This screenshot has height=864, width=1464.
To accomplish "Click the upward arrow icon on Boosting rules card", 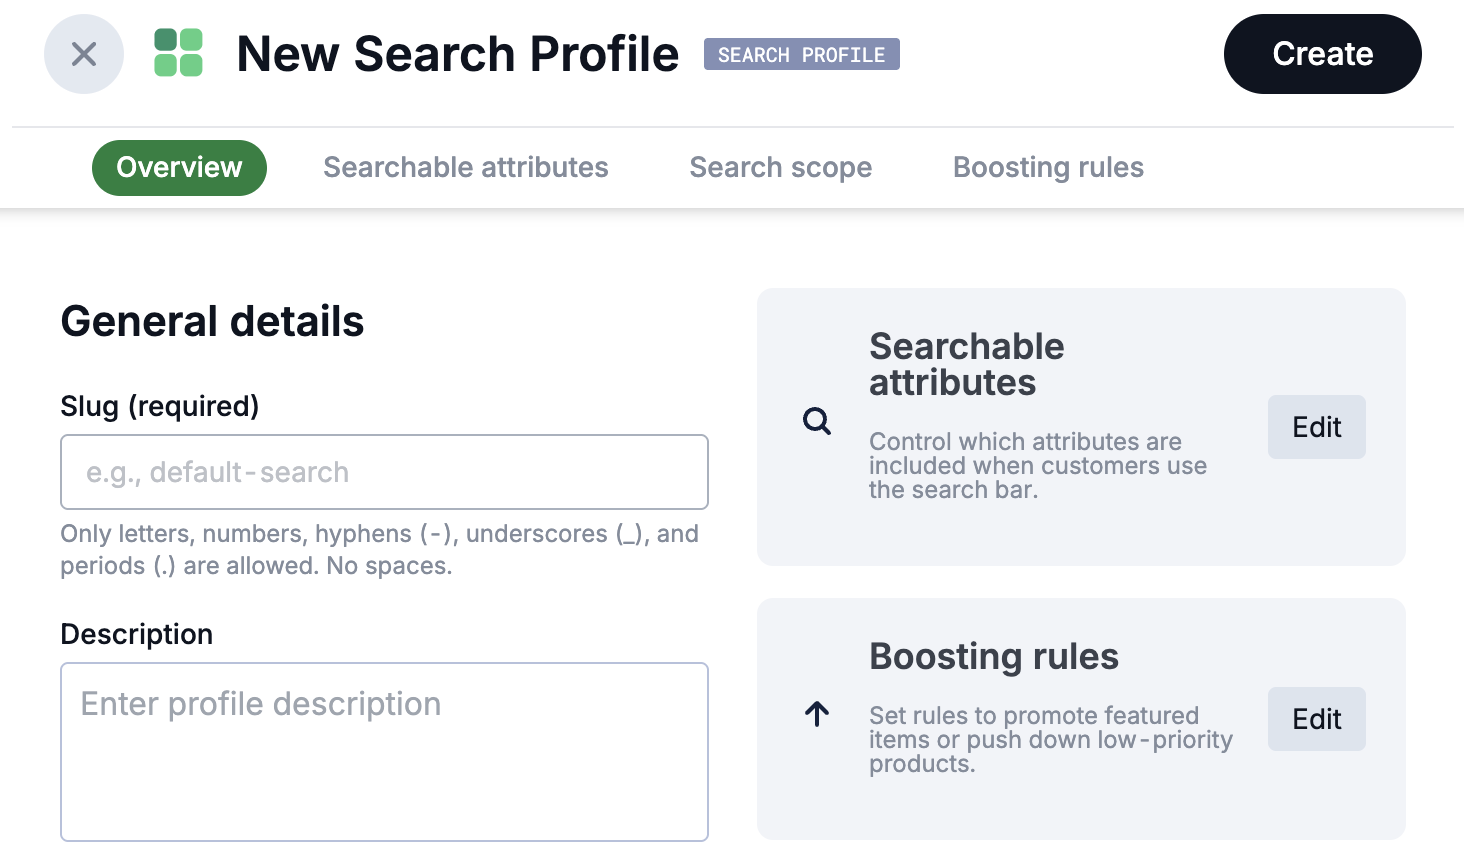I will pyautogui.click(x=816, y=714).
